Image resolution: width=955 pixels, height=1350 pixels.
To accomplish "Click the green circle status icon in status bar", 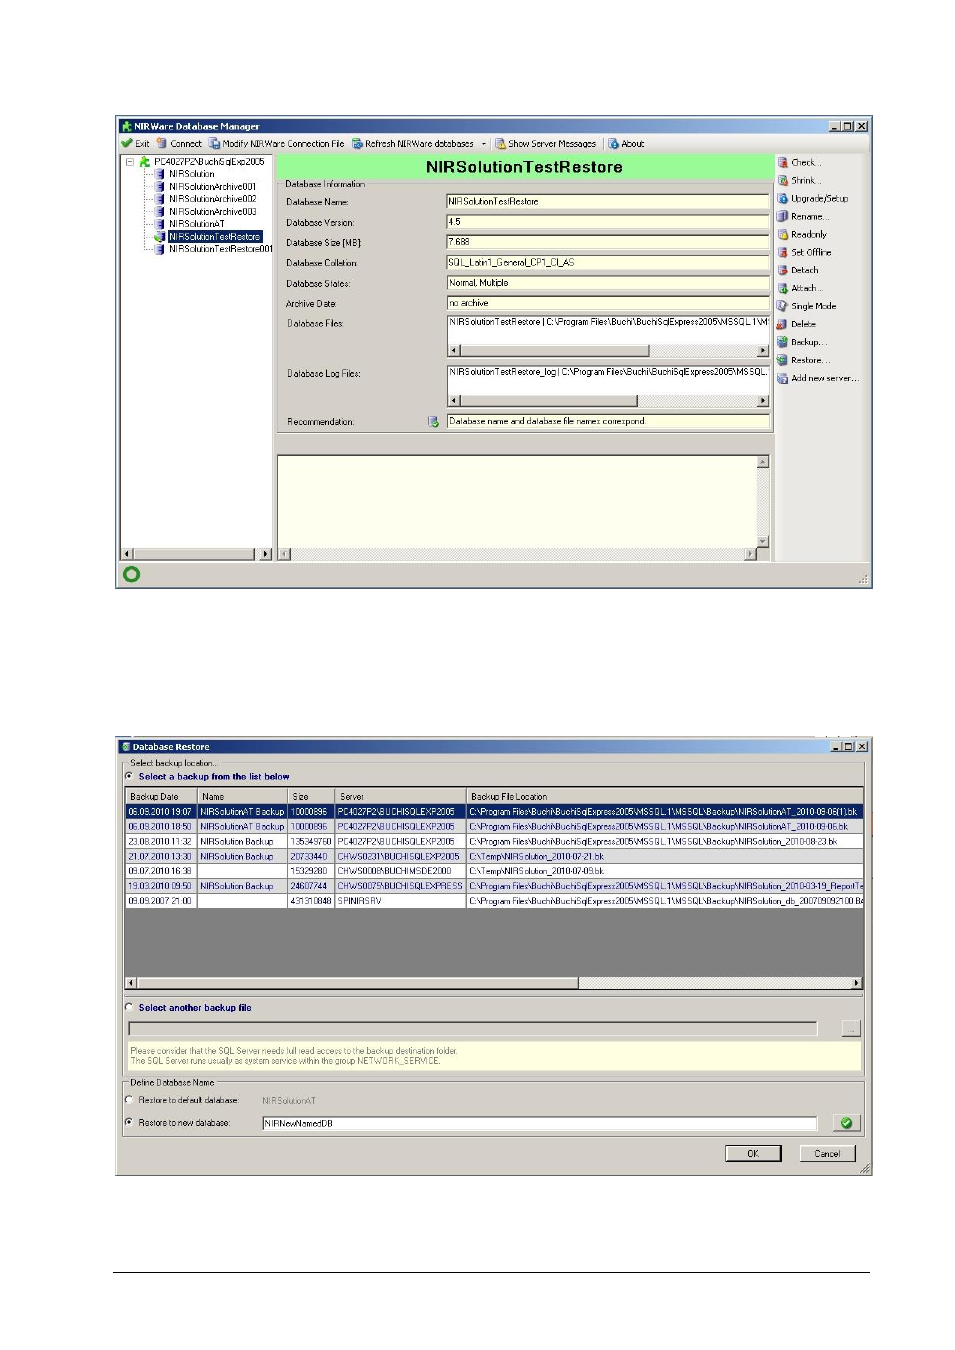I will (131, 574).
